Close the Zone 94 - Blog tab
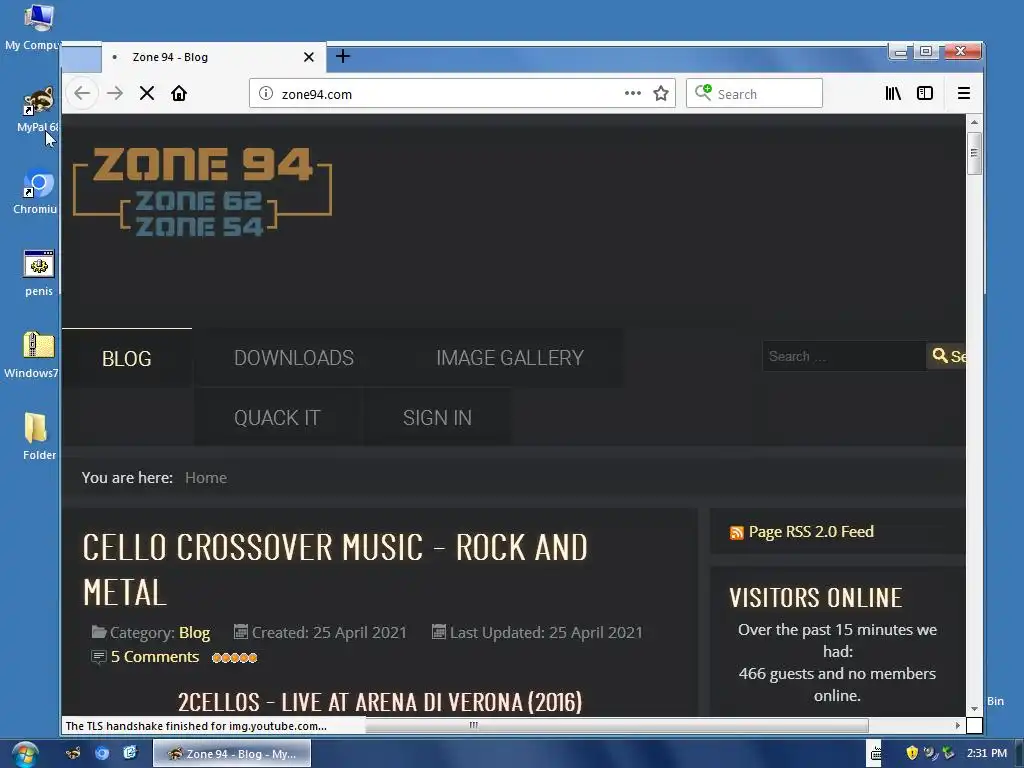The width and height of the screenshot is (1024, 768). click(309, 57)
